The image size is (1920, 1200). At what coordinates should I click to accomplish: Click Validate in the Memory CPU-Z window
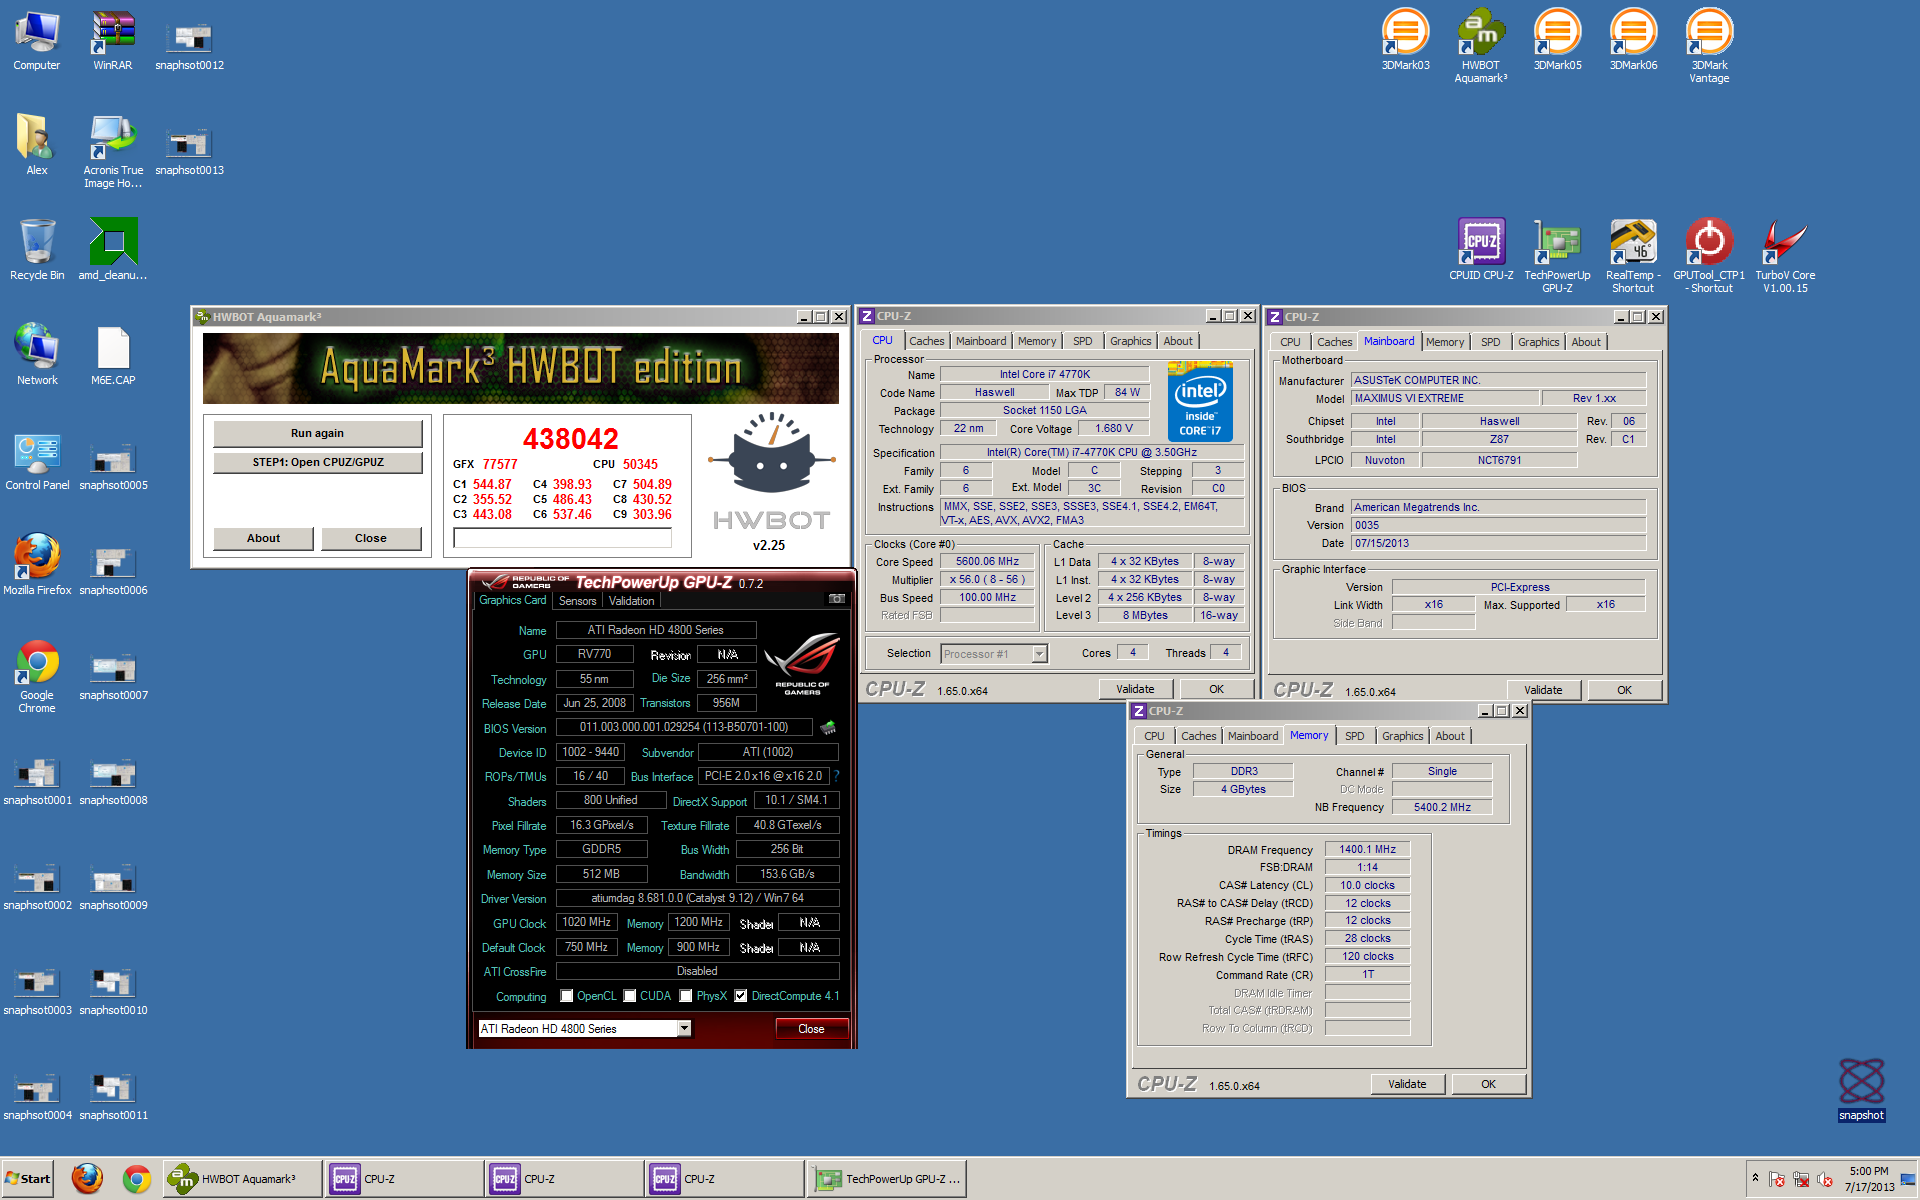(x=1407, y=1084)
